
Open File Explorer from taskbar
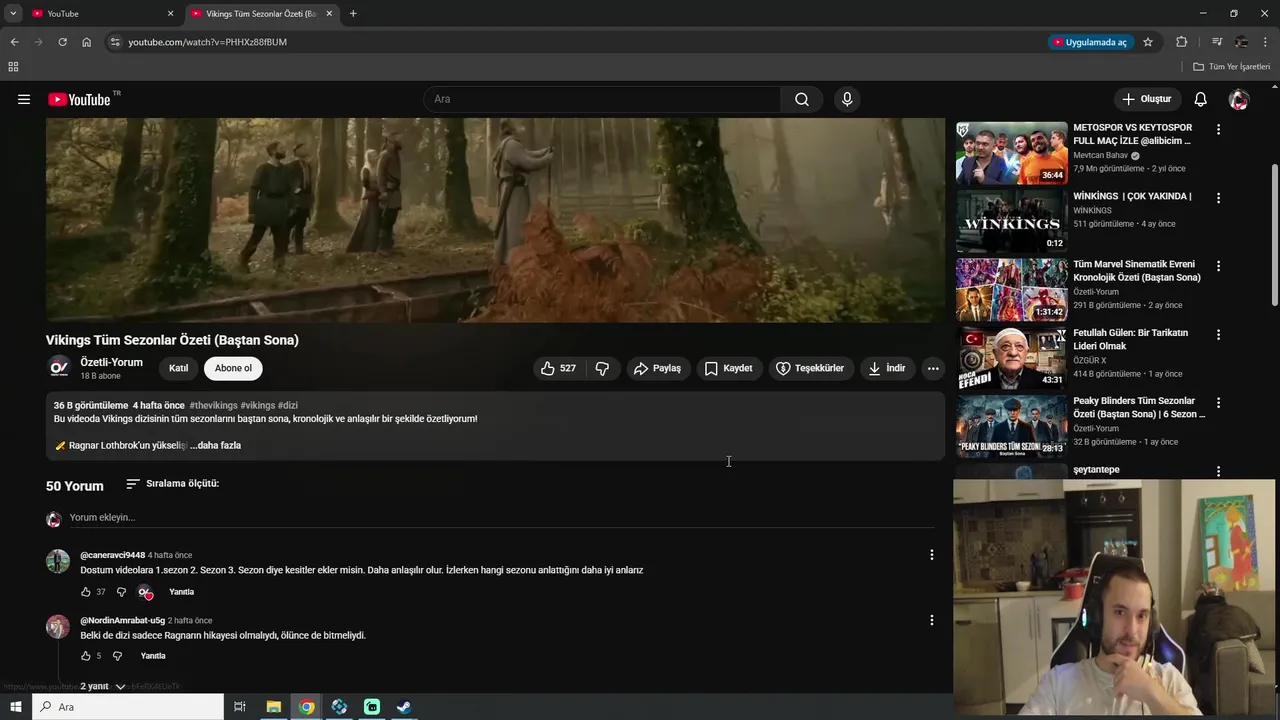(273, 707)
